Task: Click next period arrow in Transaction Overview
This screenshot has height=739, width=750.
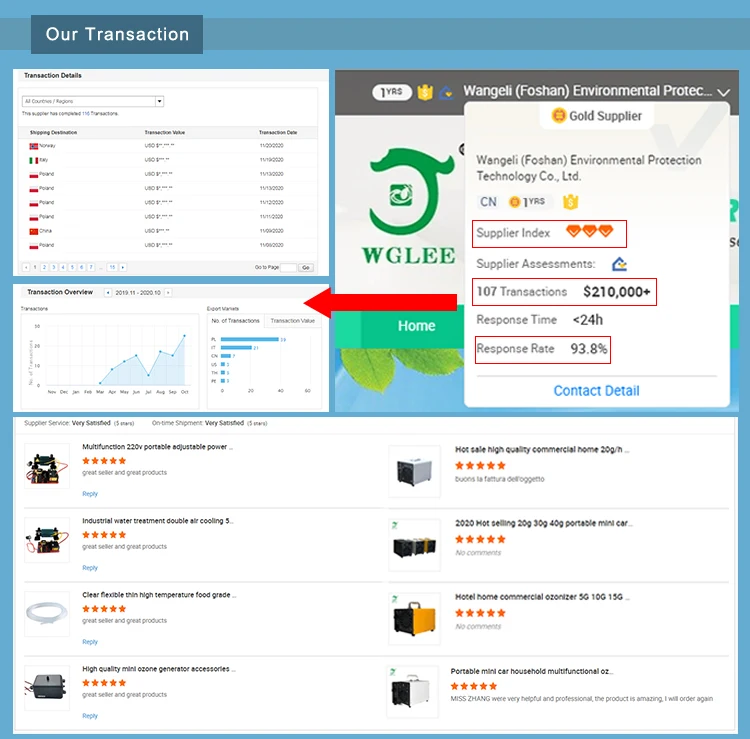Action: (x=168, y=293)
